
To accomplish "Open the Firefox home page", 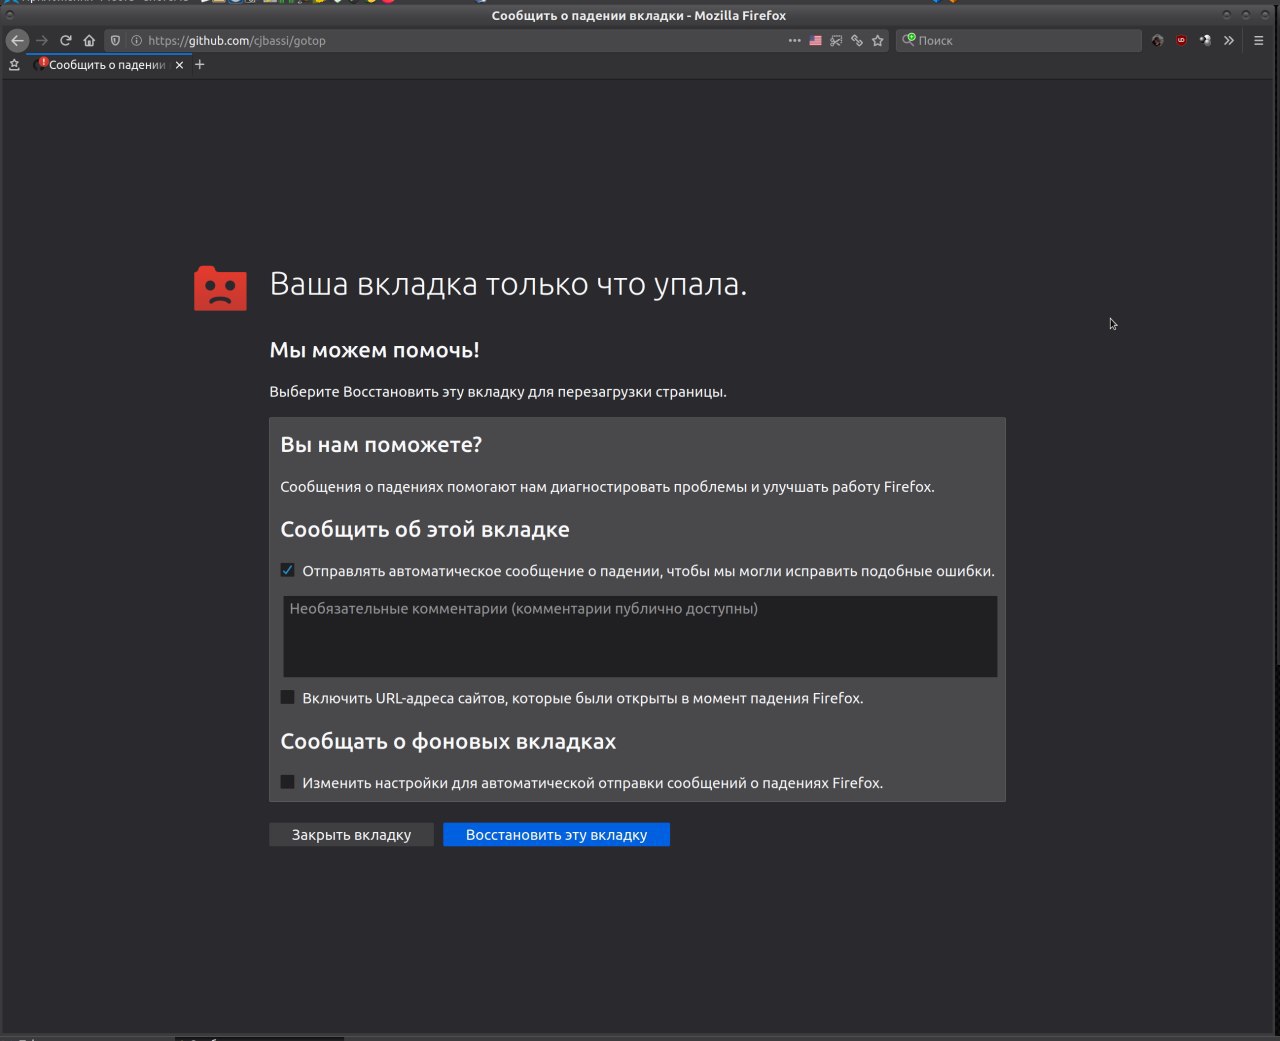I will point(89,40).
